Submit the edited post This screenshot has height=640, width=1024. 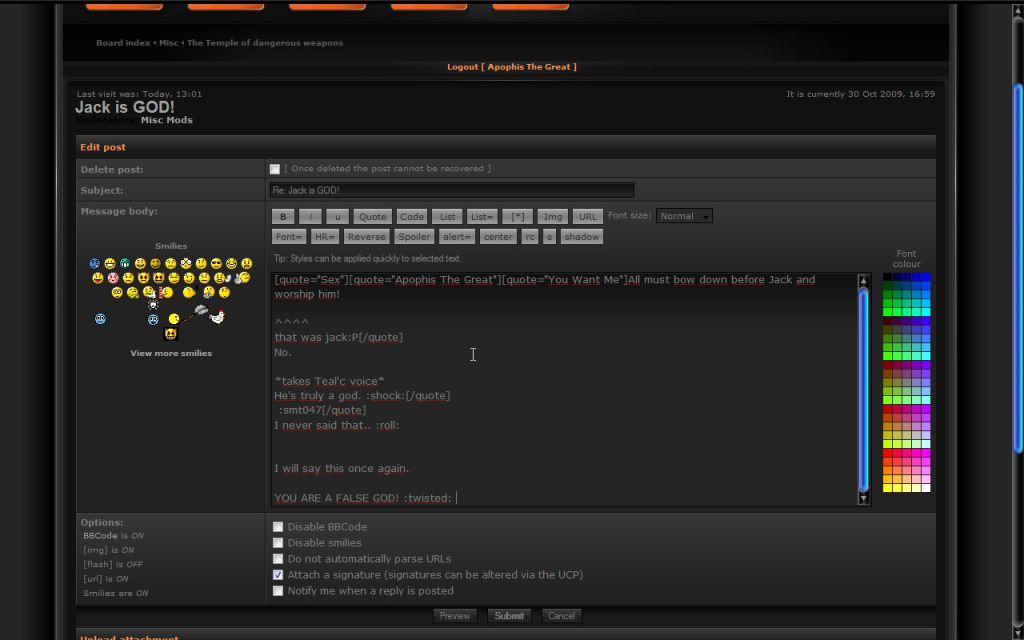point(509,616)
